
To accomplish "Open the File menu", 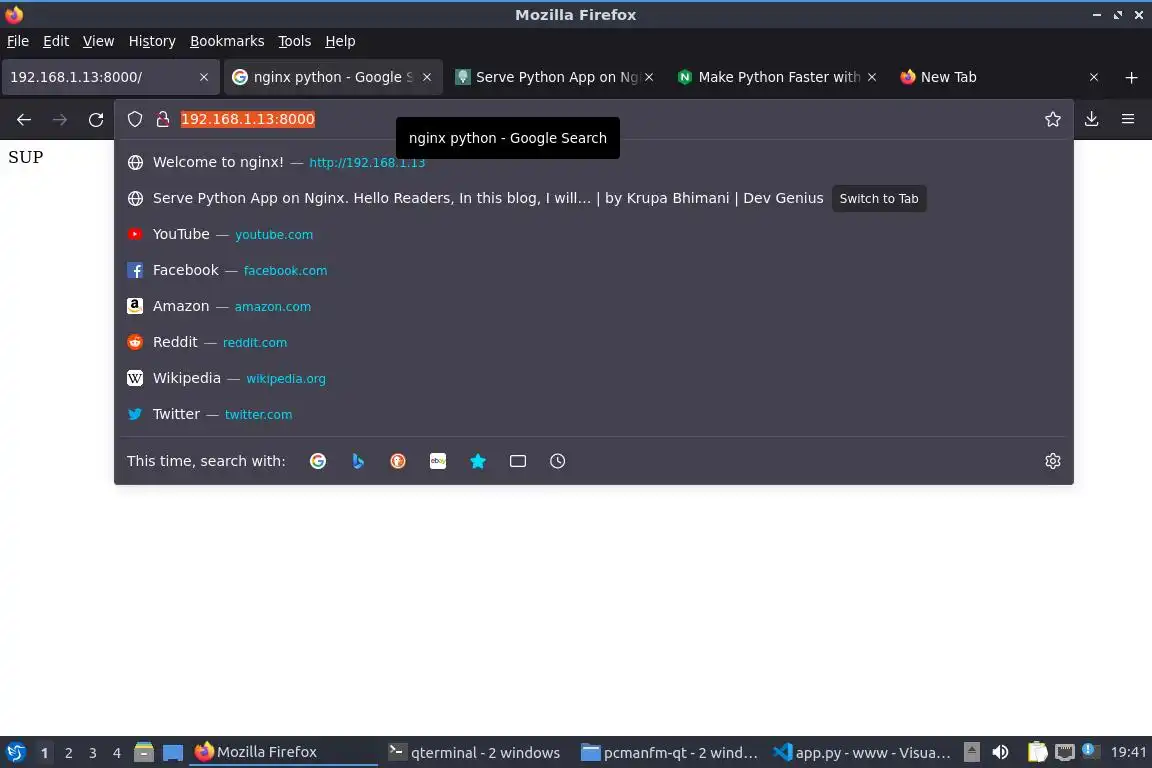I will point(18,41).
